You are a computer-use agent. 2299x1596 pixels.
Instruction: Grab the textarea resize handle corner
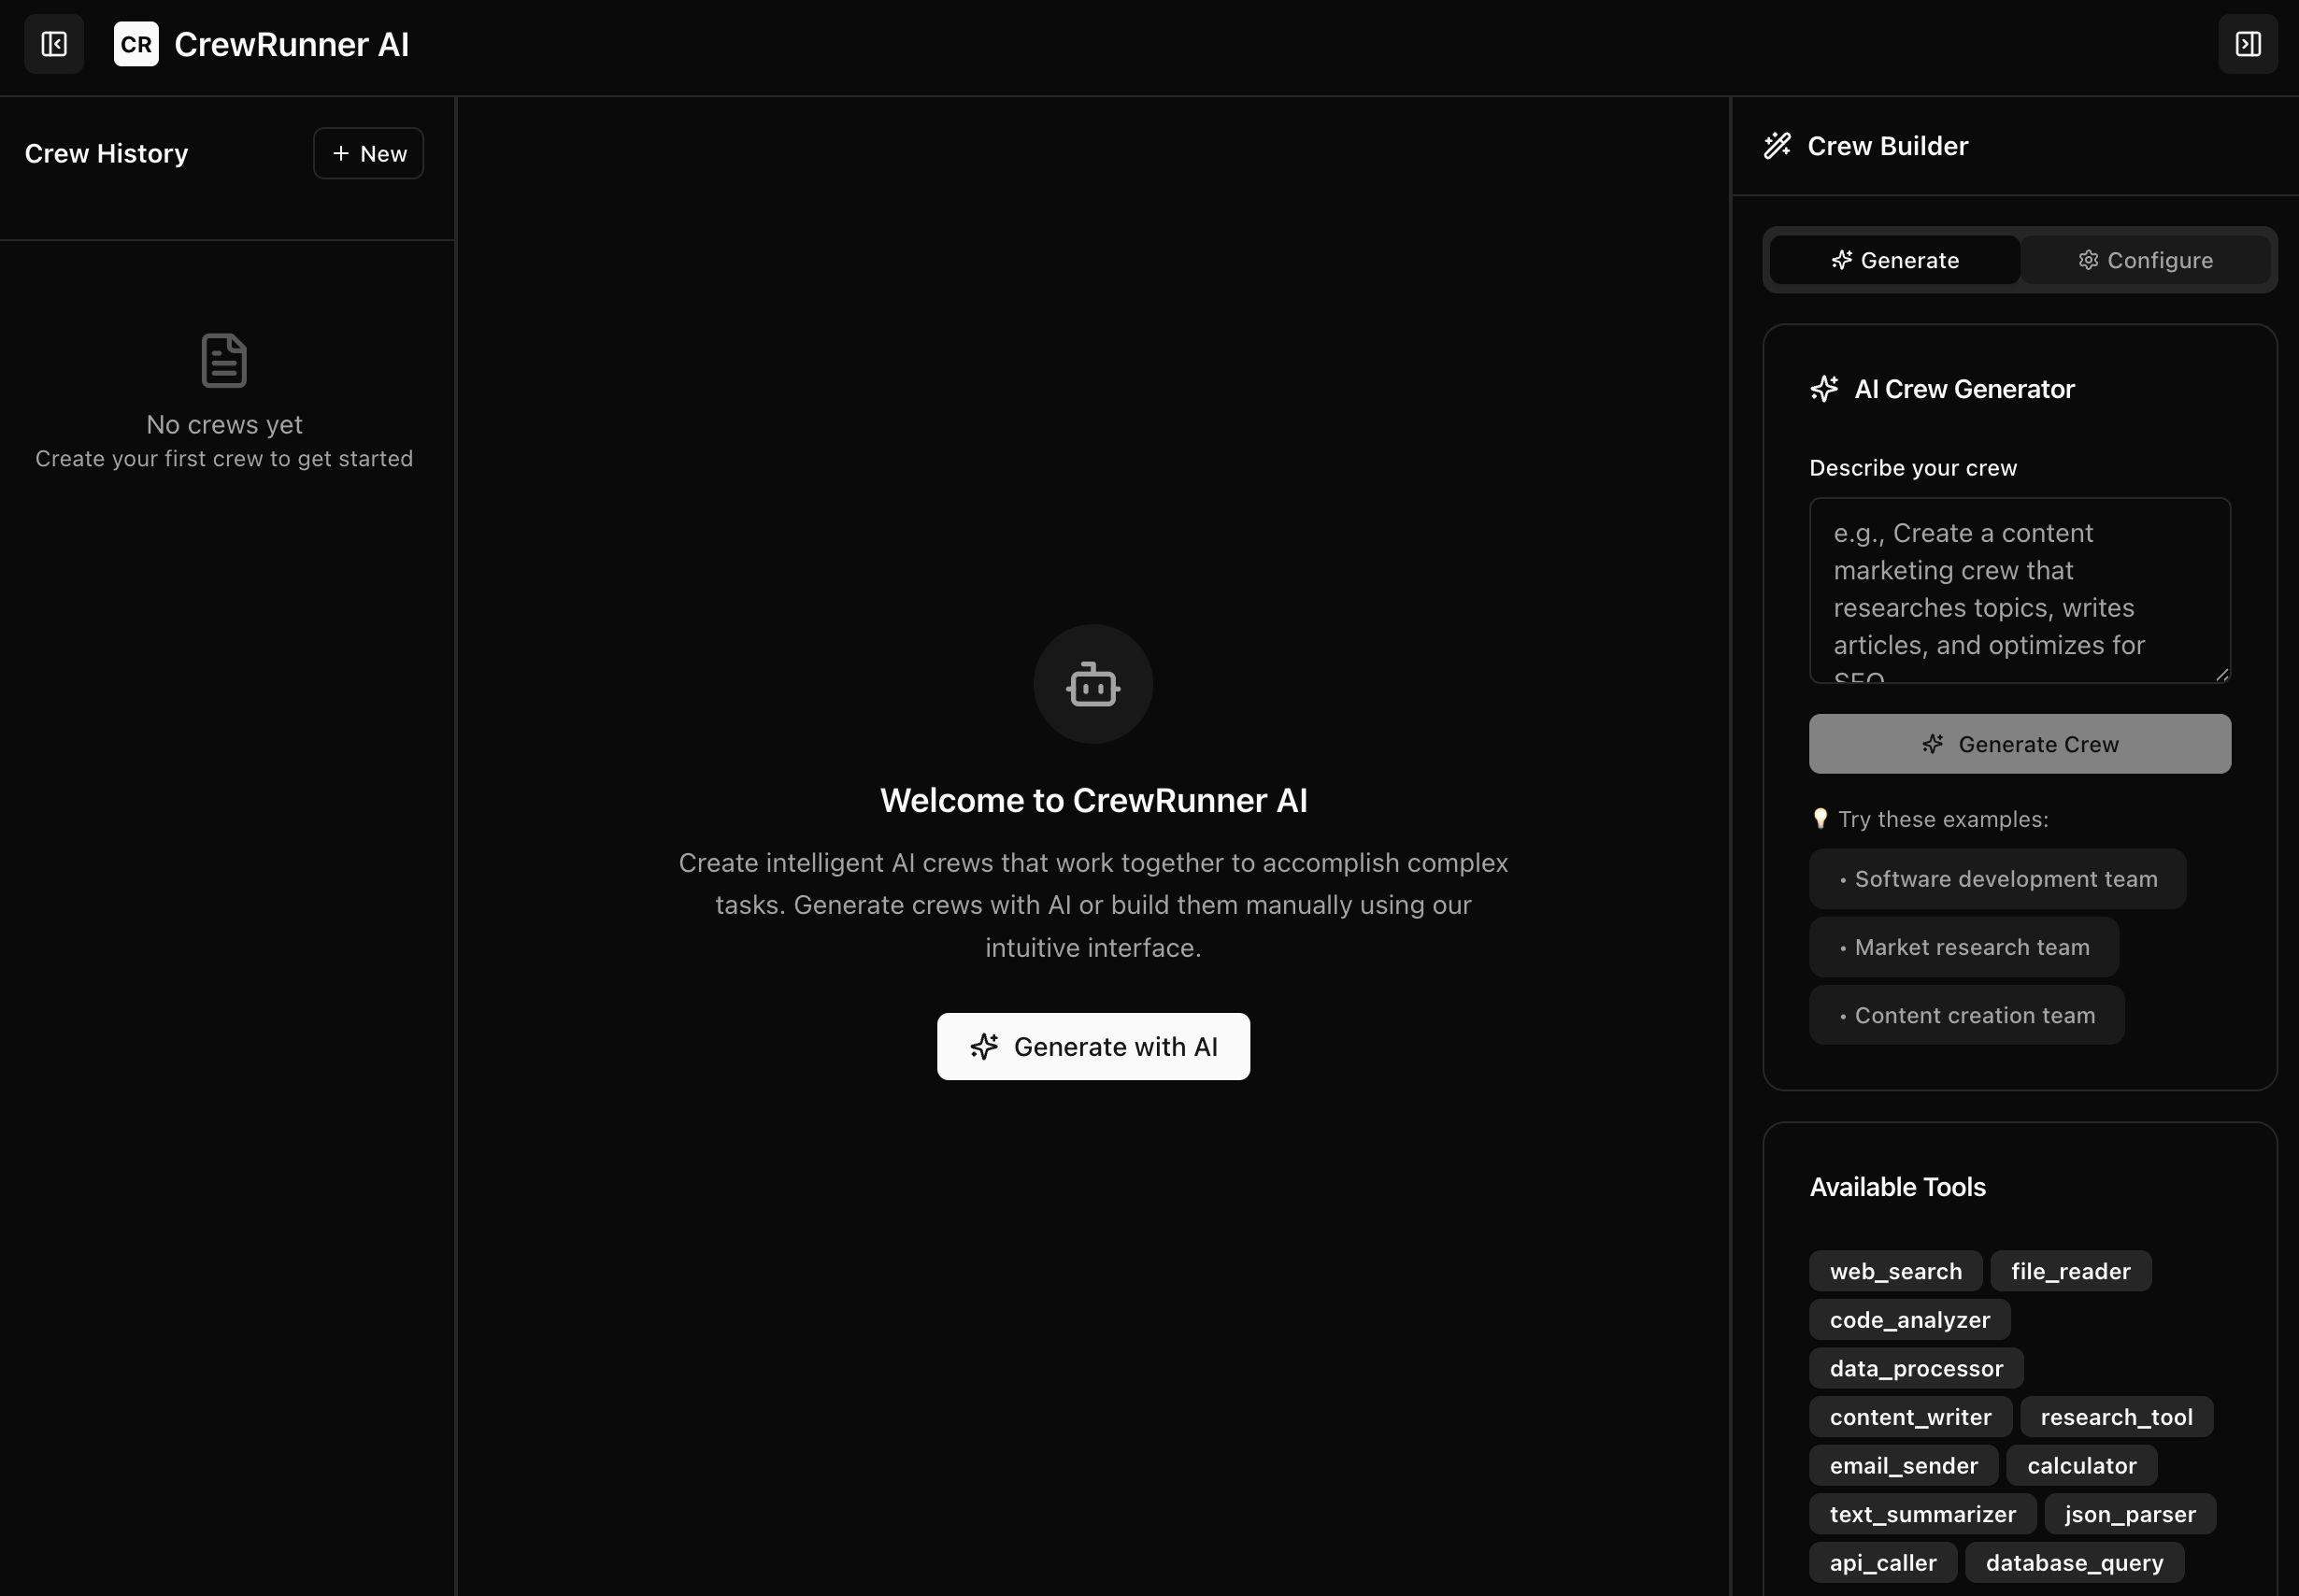tap(2222, 675)
